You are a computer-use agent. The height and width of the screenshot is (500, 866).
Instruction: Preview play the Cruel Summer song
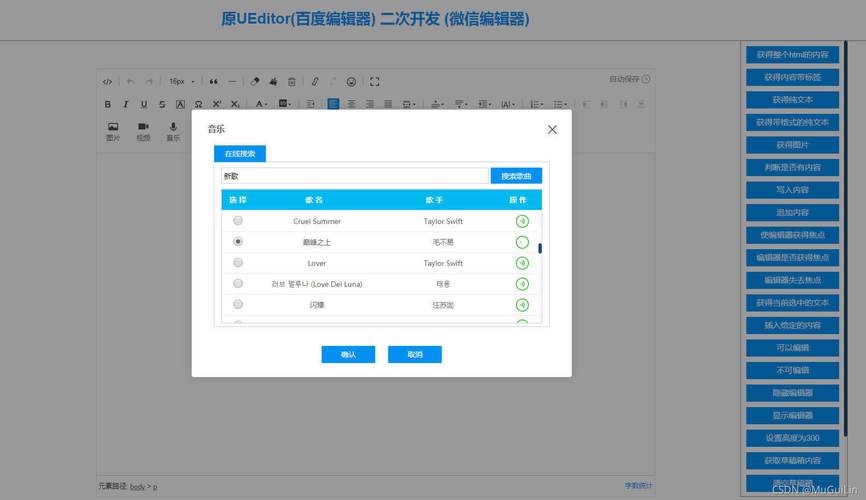[522, 221]
